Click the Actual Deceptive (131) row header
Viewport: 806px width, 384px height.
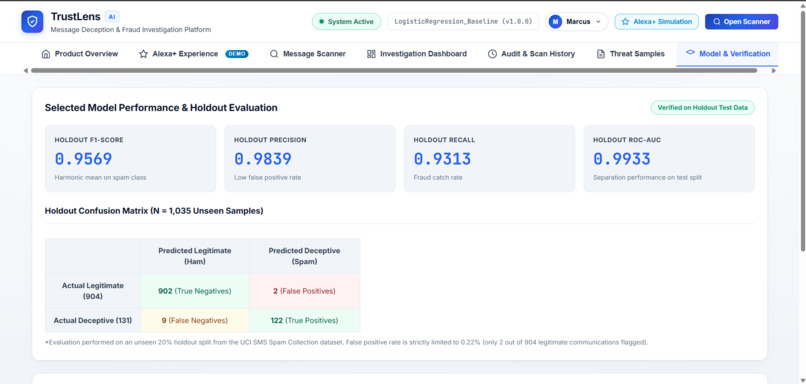point(93,320)
